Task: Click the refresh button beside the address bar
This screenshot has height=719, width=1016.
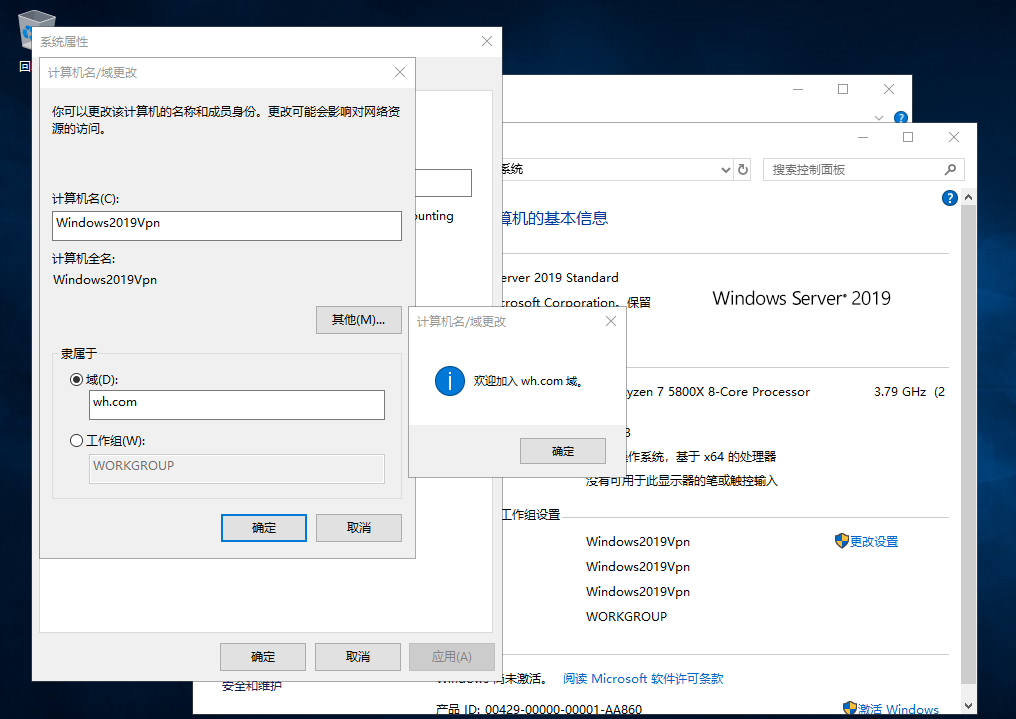Action: [743, 170]
